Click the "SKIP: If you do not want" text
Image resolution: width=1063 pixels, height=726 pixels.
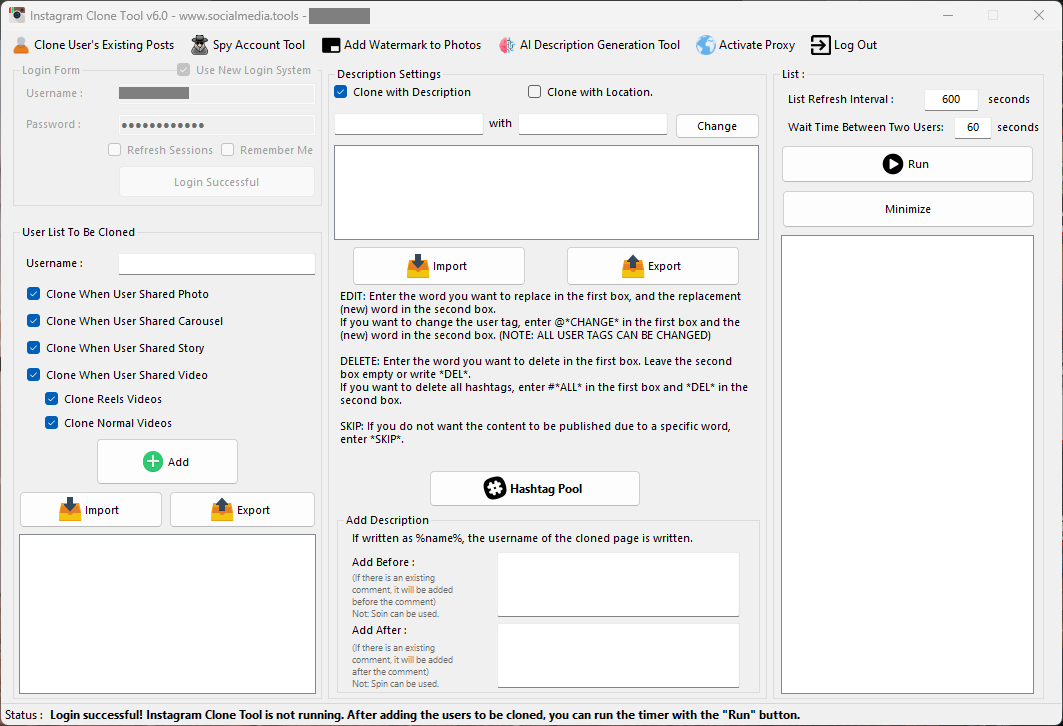(536, 432)
